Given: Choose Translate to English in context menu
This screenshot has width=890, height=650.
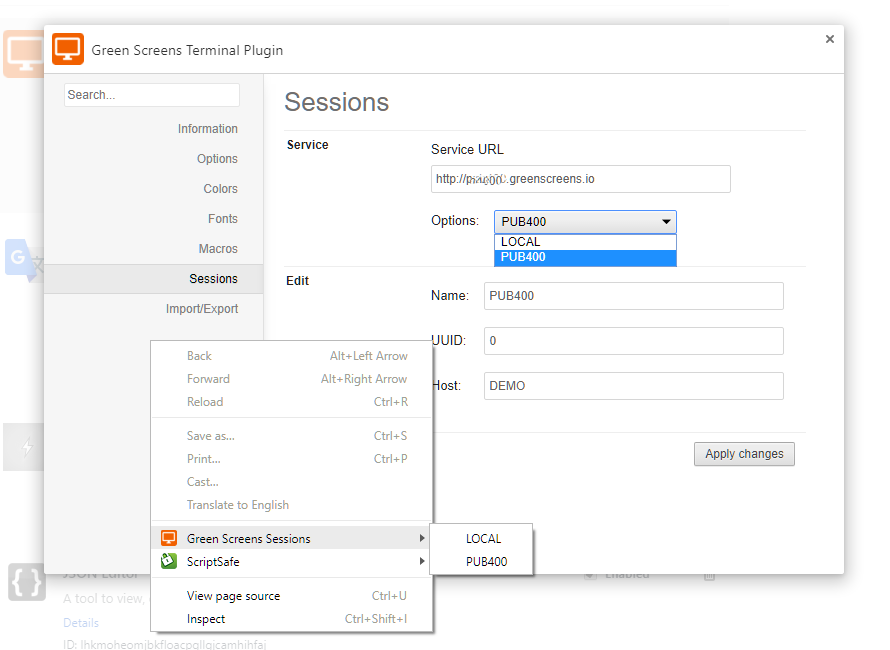Looking at the screenshot, I should [292, 505].
